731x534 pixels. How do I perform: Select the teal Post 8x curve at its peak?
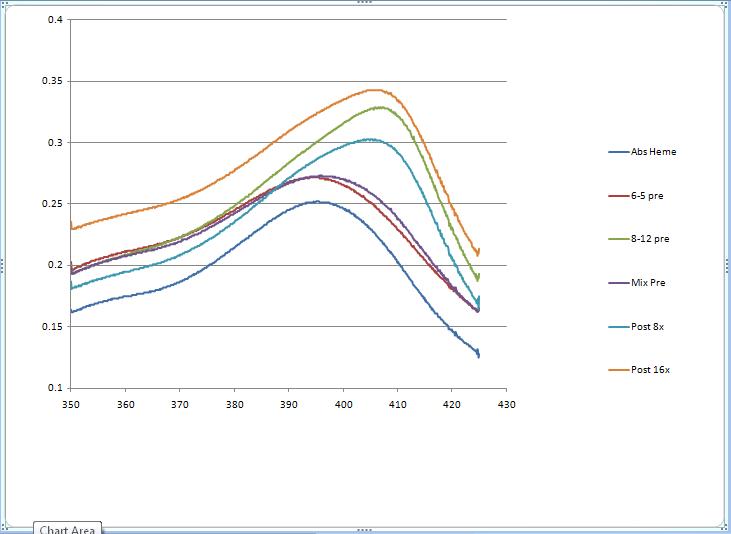[370, 139]
